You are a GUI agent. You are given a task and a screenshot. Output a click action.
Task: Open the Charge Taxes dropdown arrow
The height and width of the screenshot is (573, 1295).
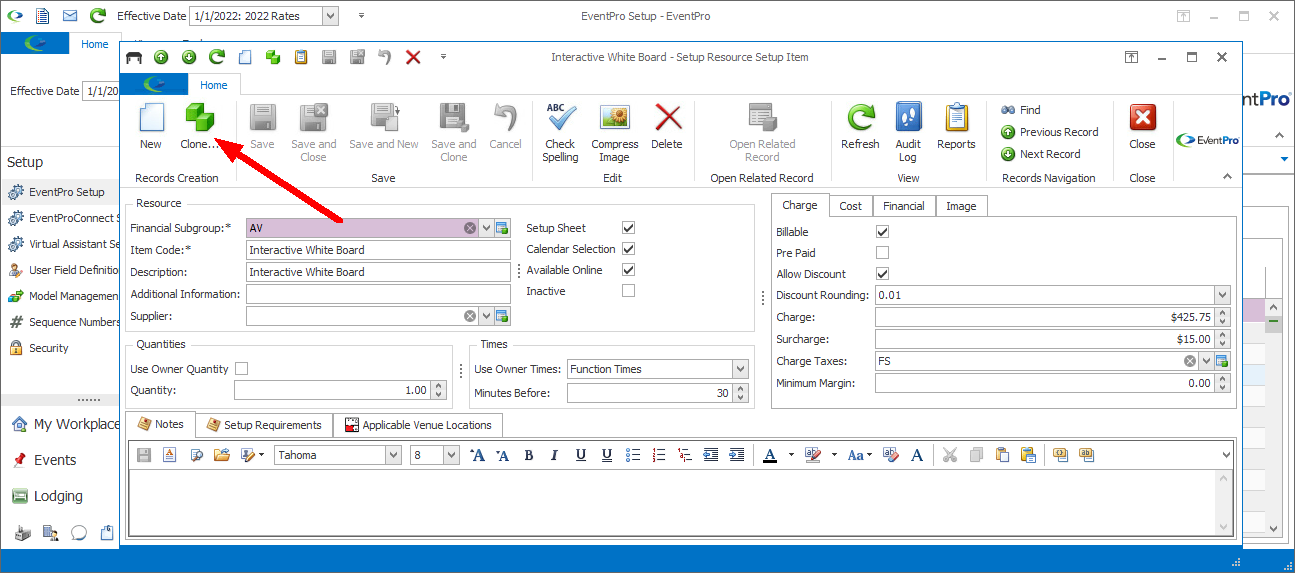tap(1206, 361)
